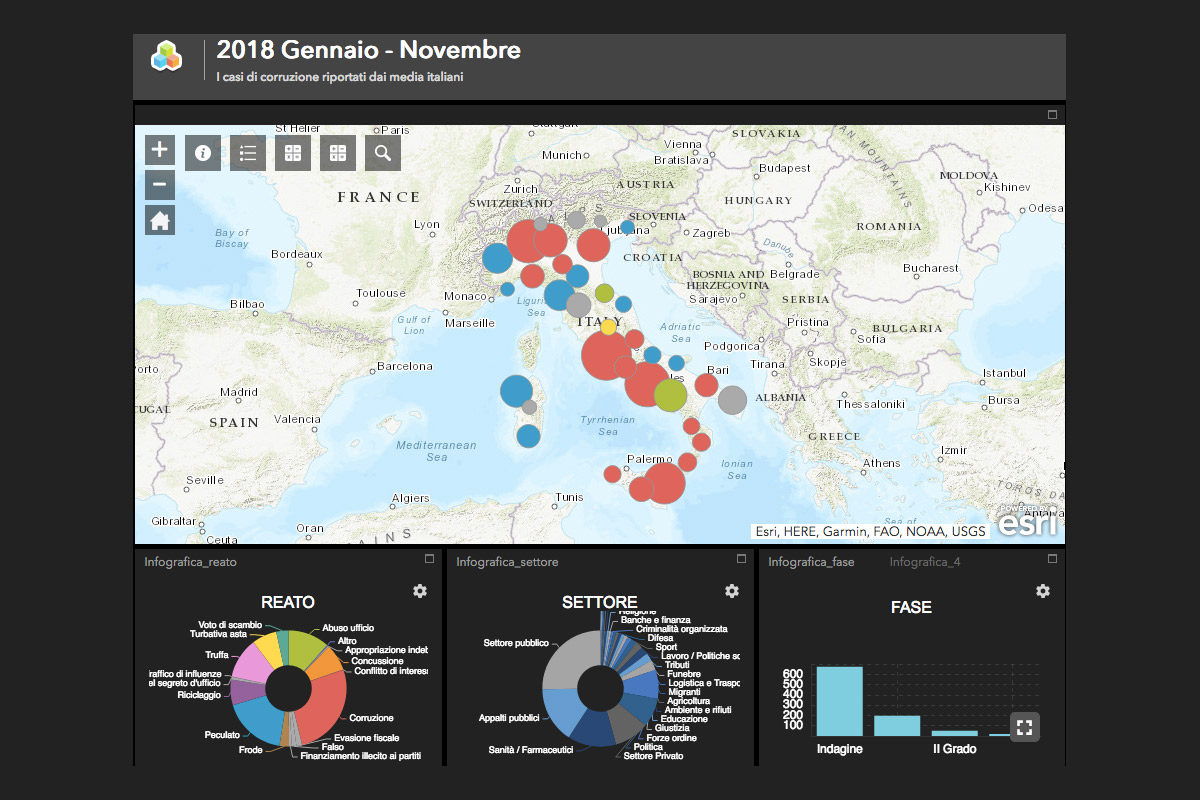The image size is (1200, 800).
Task: Reset map to home extent
Action: pyautogui.click(x=160, y=220)
